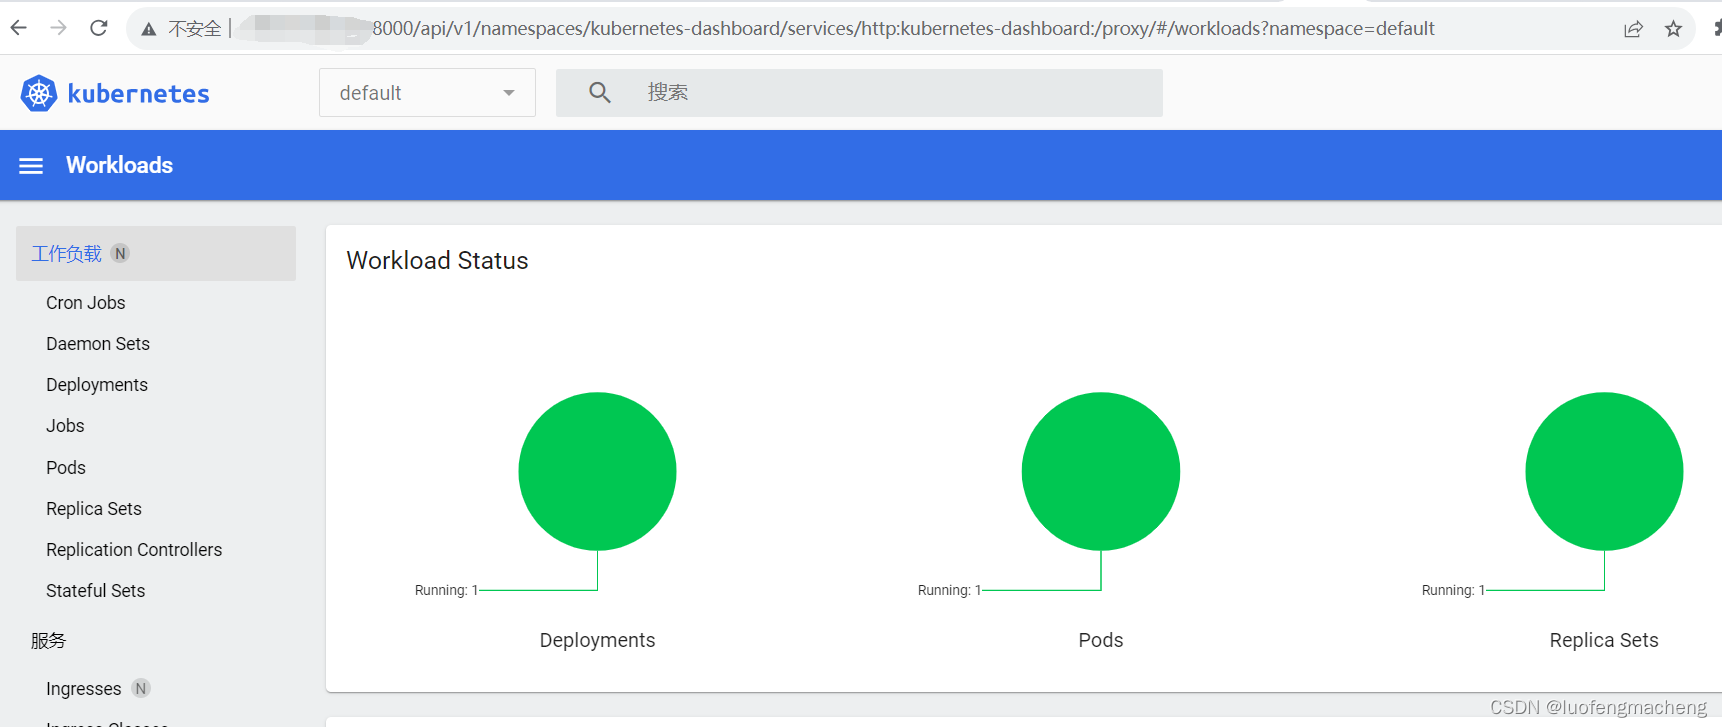Click the magnifier search icon
The width and height of the screenshot is (1722, 727).
coord(600,93)
